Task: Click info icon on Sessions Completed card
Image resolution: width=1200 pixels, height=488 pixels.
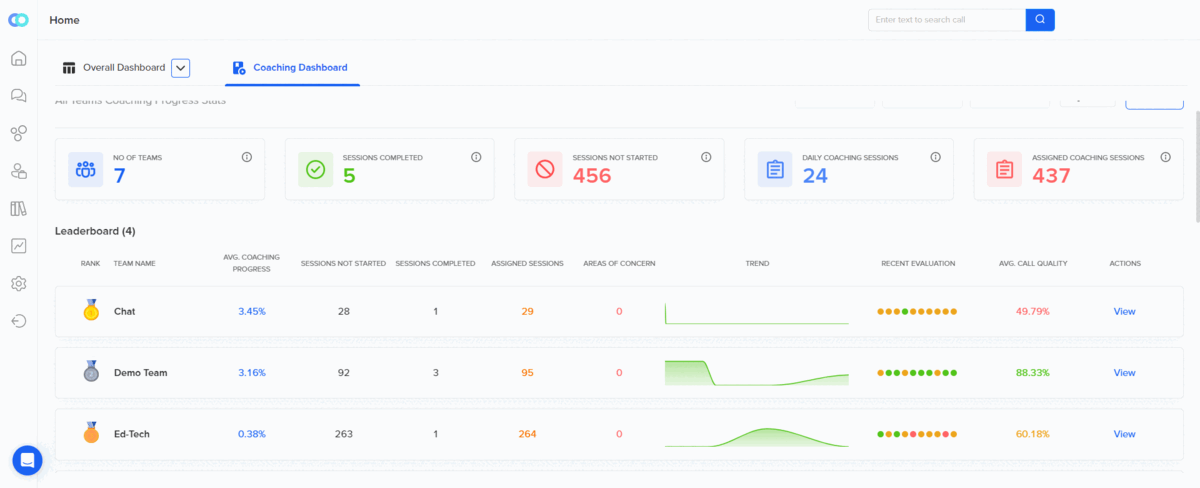Action: click(x=476, y=157)
